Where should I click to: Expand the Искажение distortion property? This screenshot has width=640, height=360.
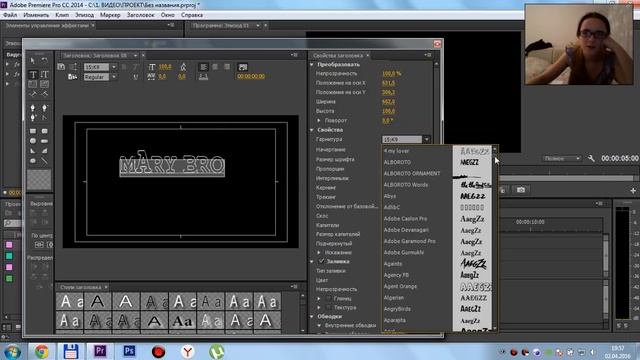[x=319, y=253]
